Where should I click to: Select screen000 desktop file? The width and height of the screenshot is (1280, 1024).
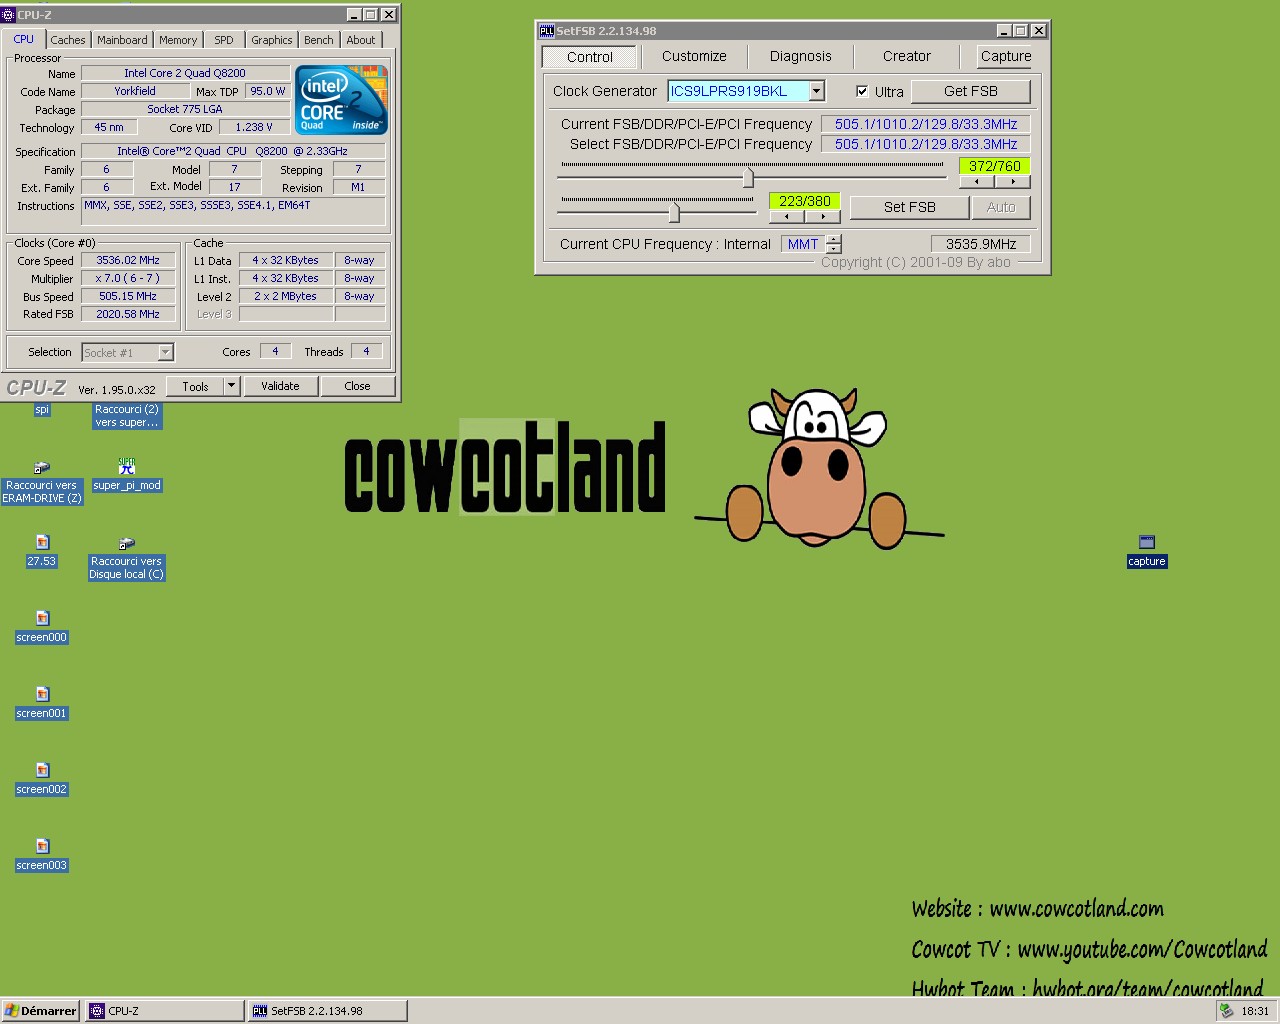[42, 627]
